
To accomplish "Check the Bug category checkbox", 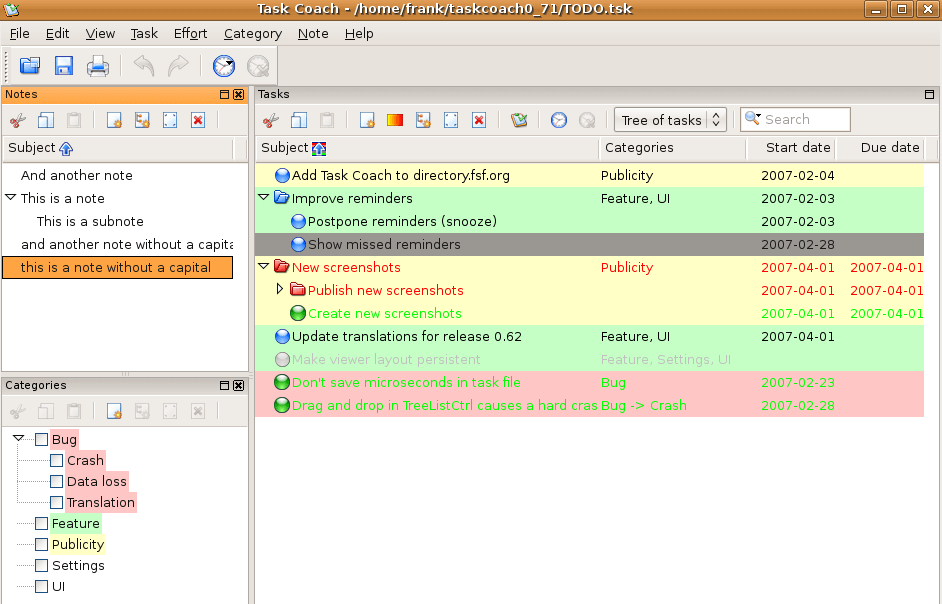I will click(x=41, y=439).
